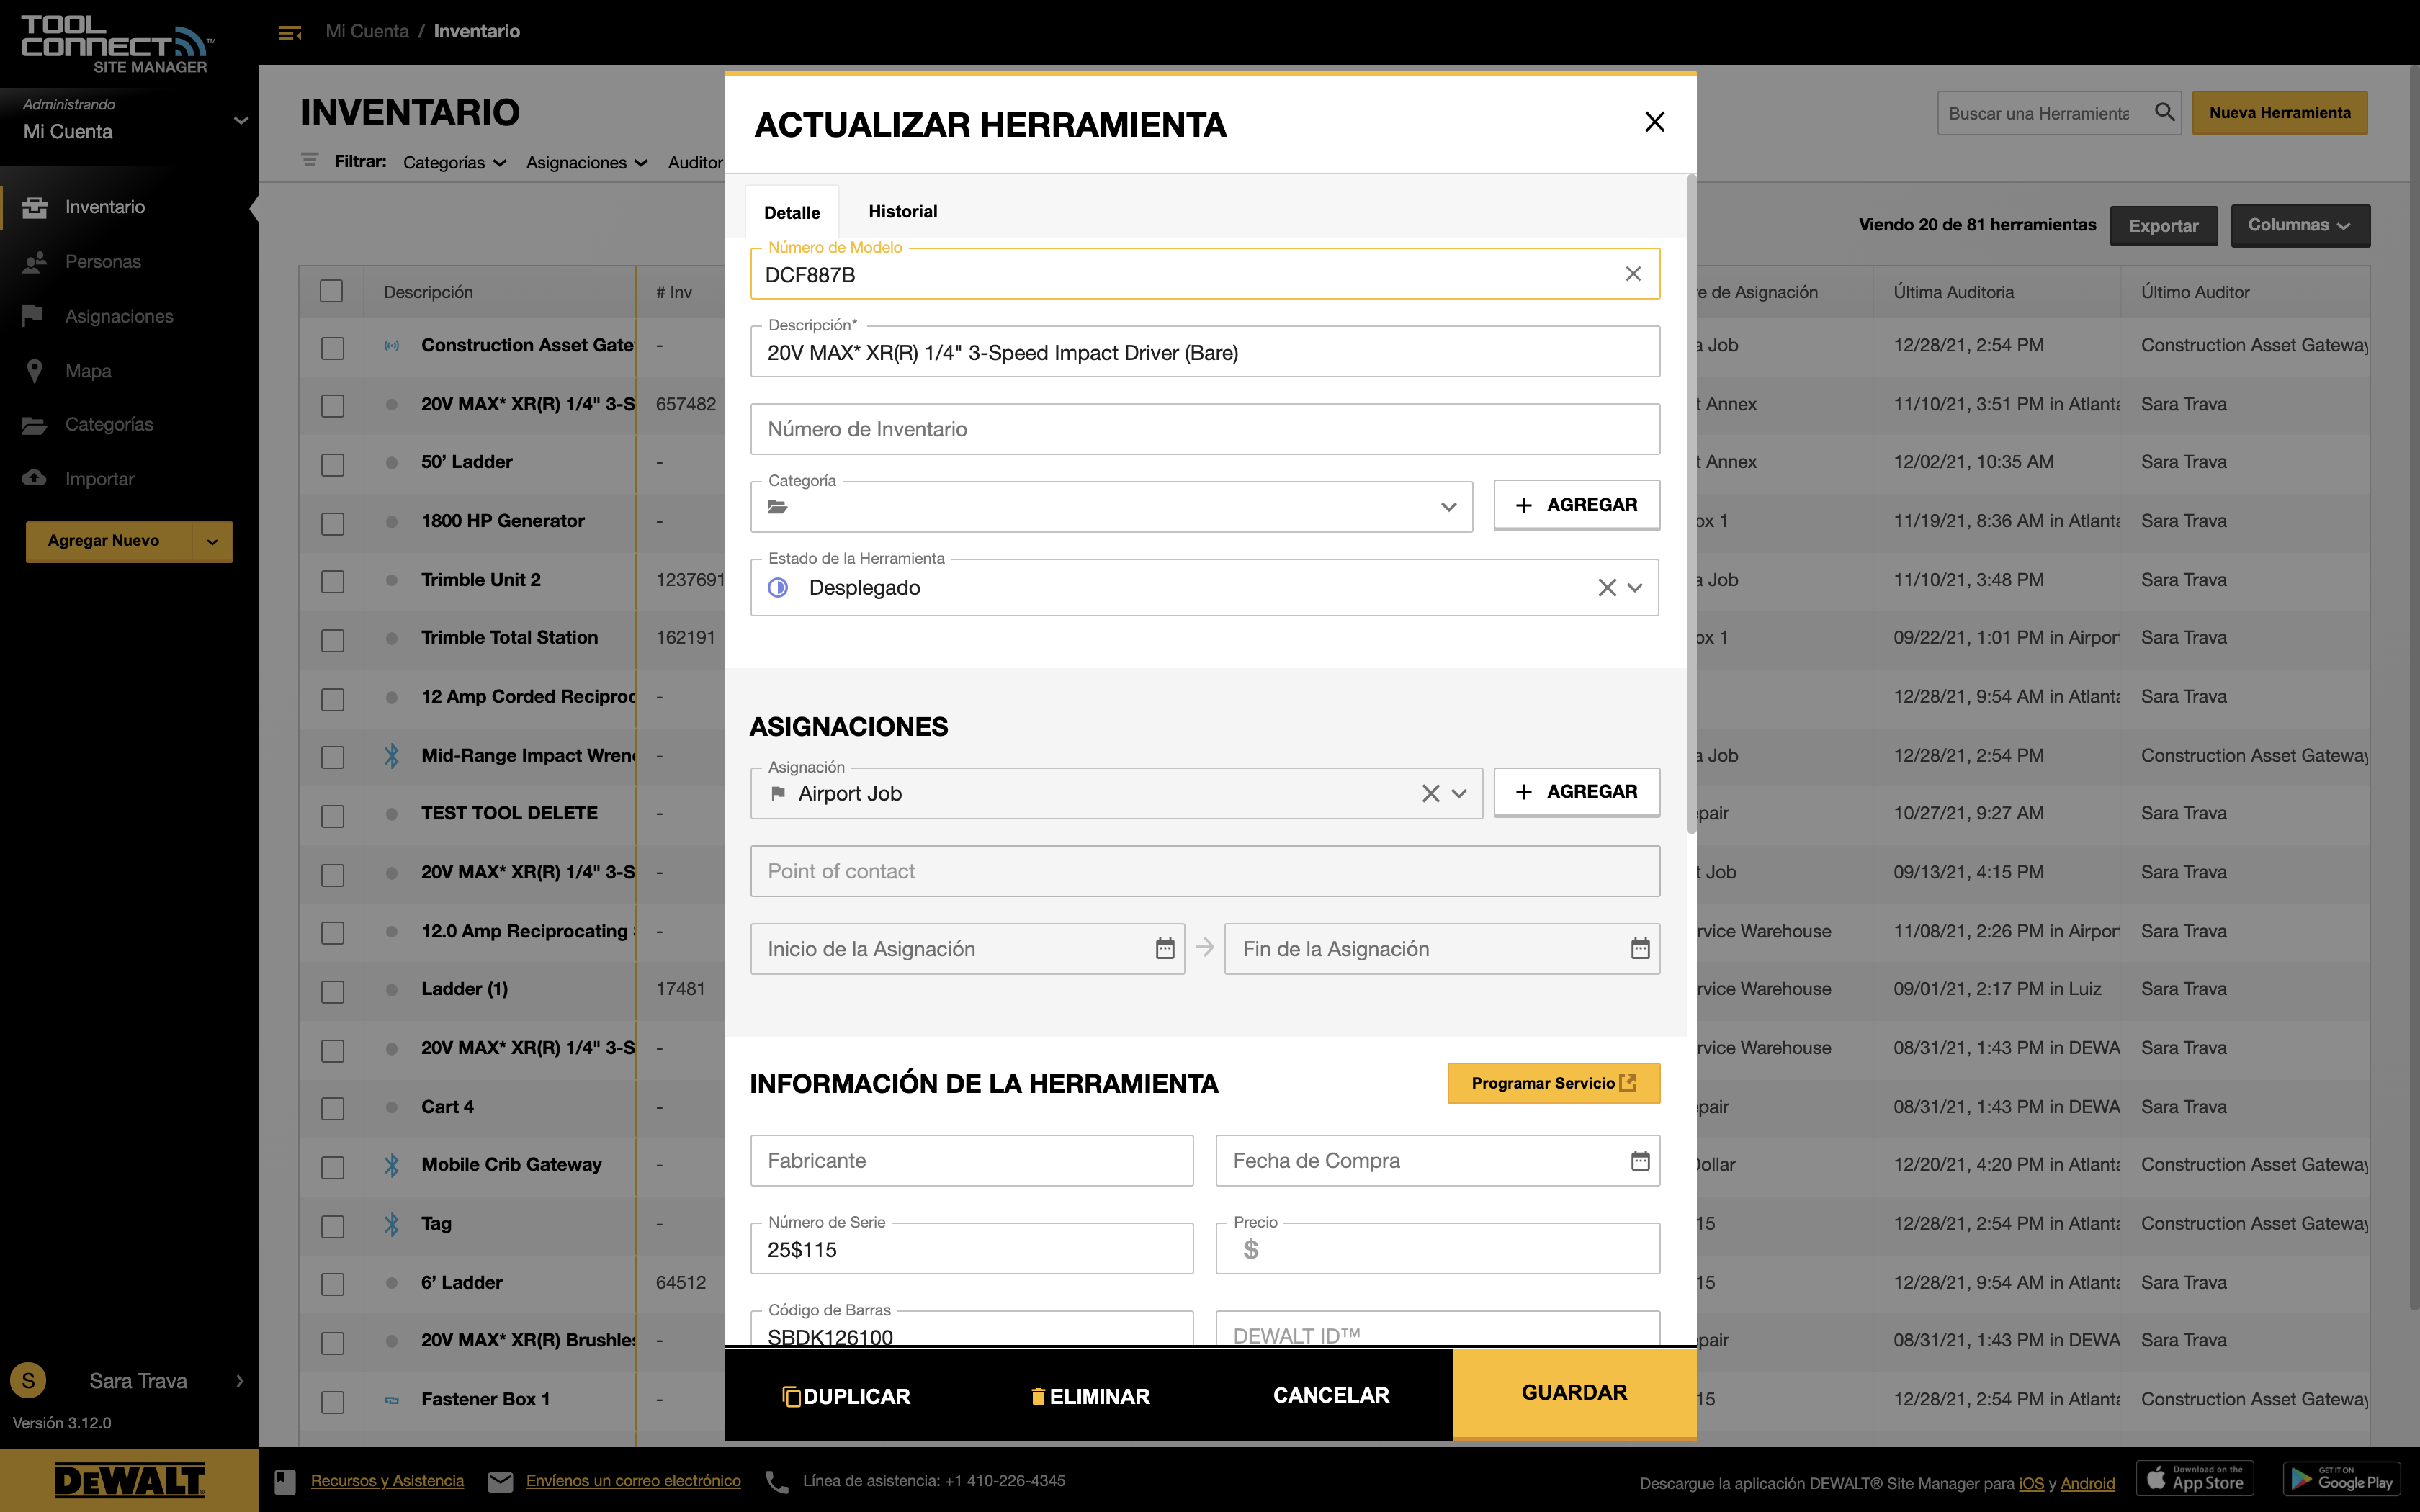Collapse the sidebar menu icon
Image resolution: width=2420 pixels, height=1512 pixels.
pos(290,33)
